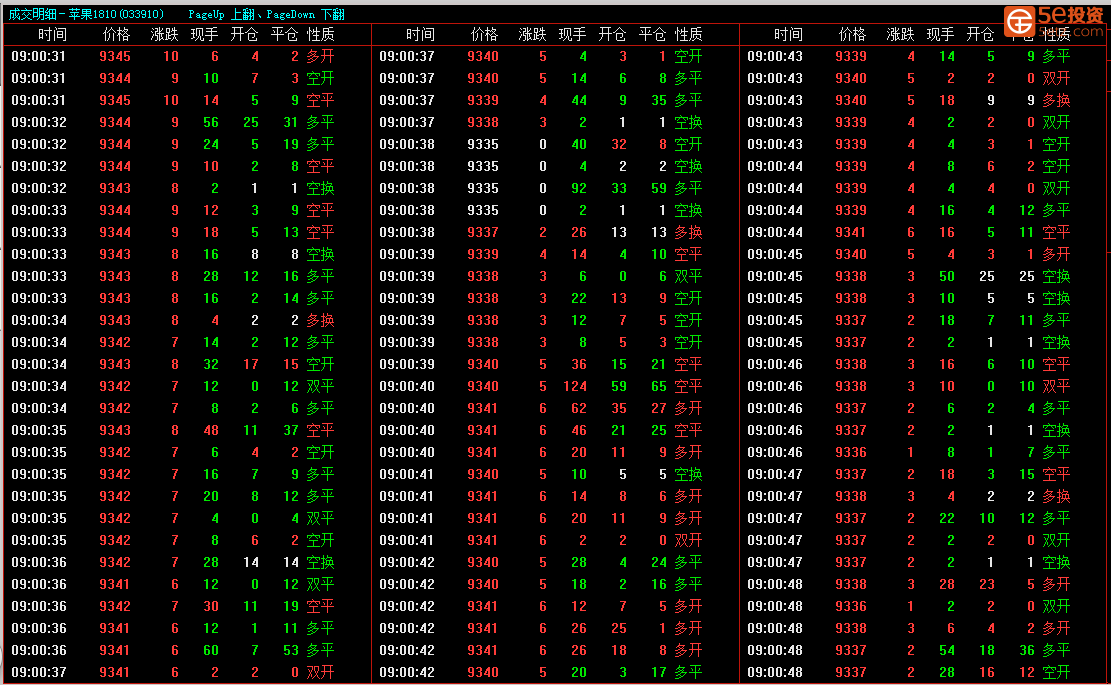Screen dimensions: 1111x685
Task: Click 现手 value 54 in the 09:00:48 多平 row
Action: pyautogui.click(x=947, y=650)
